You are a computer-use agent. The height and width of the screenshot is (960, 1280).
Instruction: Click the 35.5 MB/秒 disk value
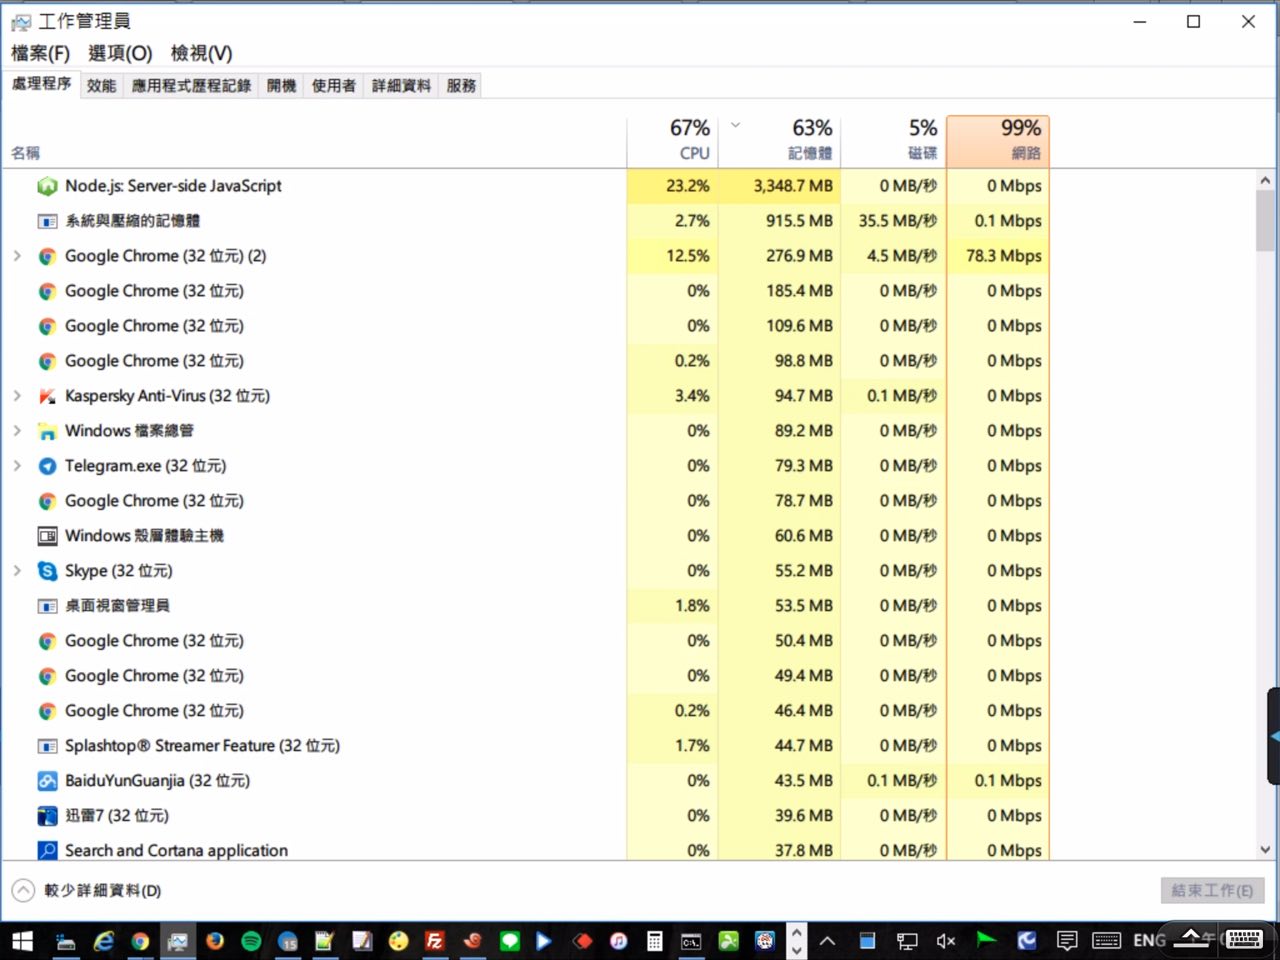pos(898,221)
